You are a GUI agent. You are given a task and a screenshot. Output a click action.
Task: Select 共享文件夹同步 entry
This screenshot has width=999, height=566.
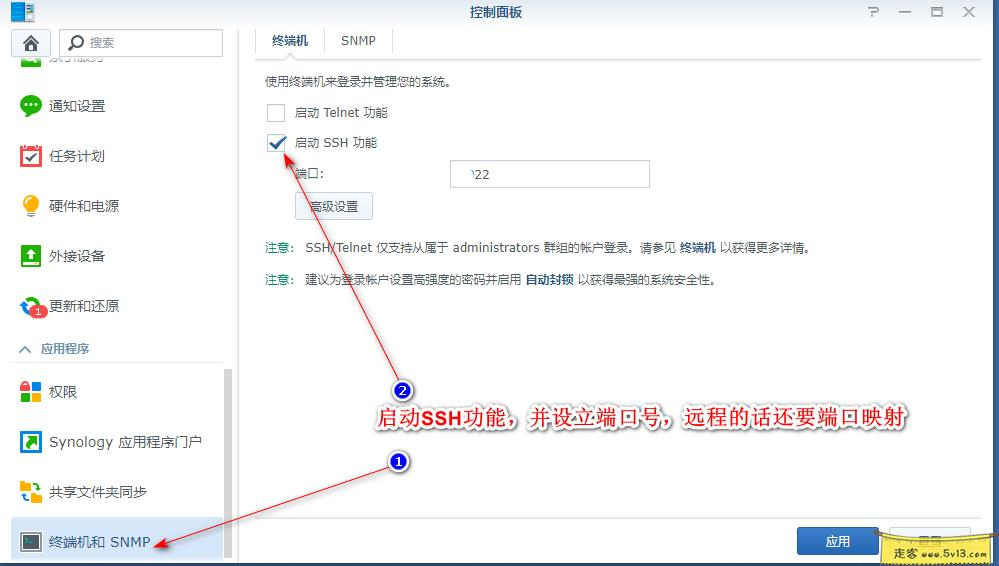[x=117, y=492]
